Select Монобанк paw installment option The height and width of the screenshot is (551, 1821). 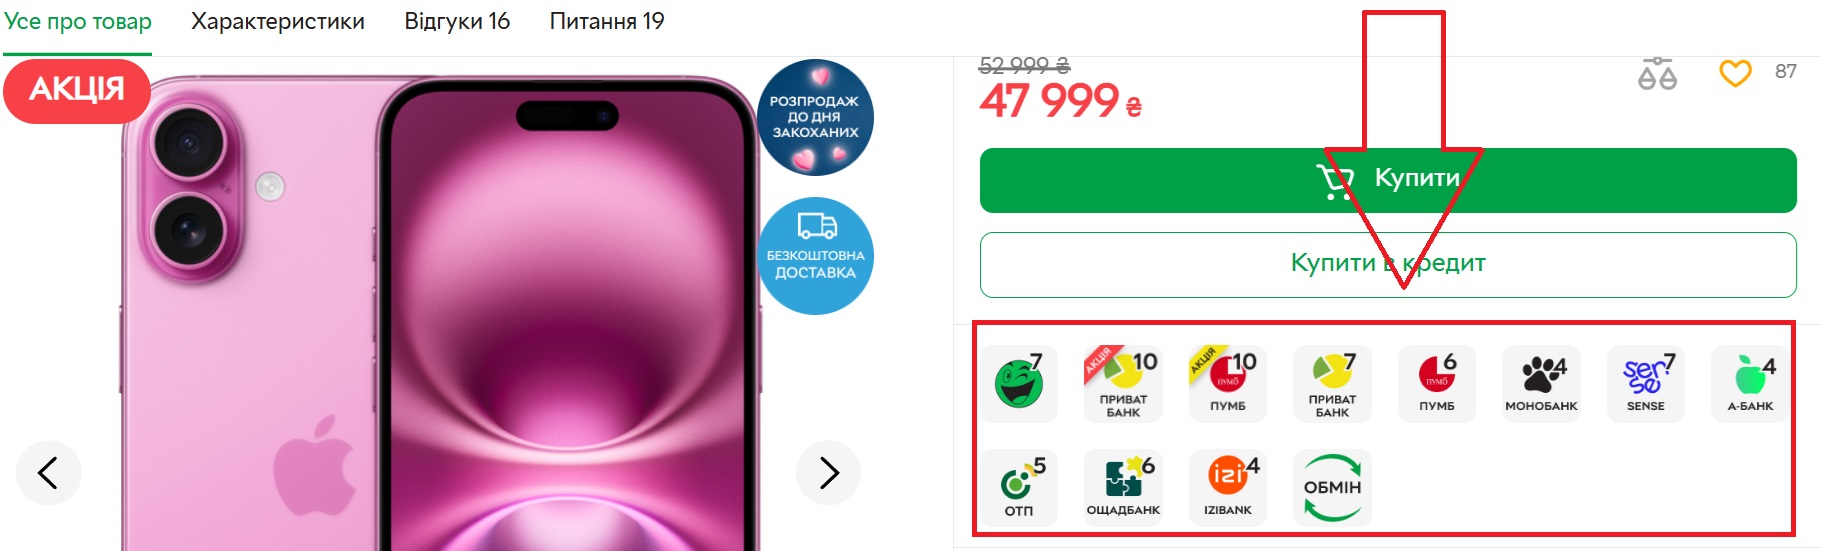[1541, 384]
